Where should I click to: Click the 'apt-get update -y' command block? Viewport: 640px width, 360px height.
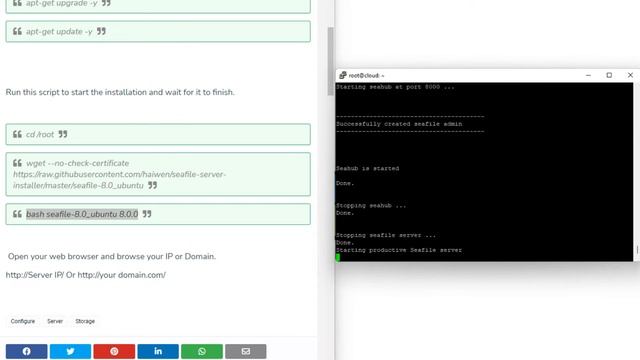click(x=158, y=31)
